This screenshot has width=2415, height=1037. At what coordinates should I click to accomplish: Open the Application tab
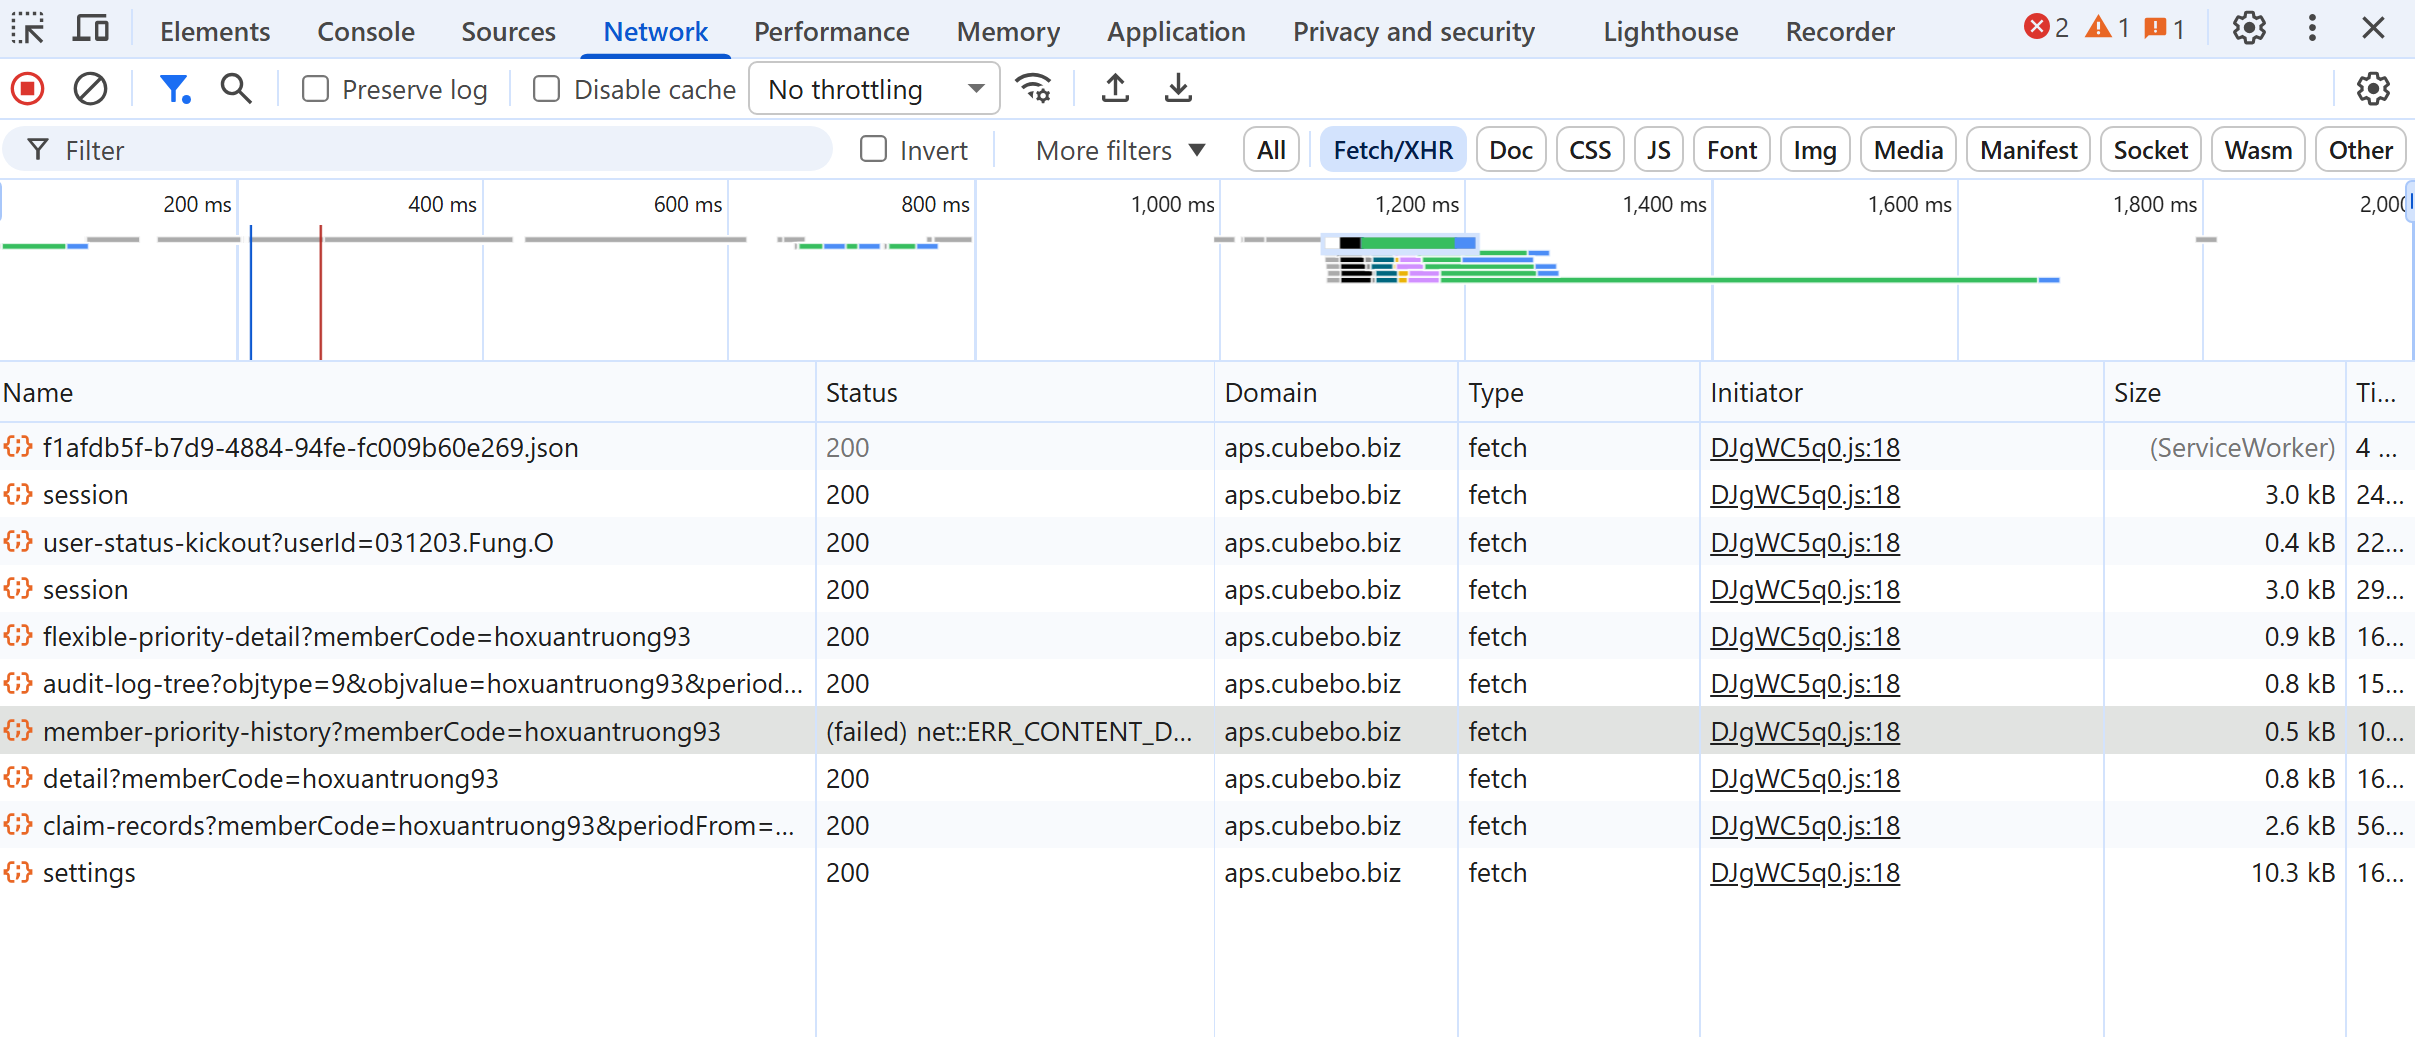1175,32
